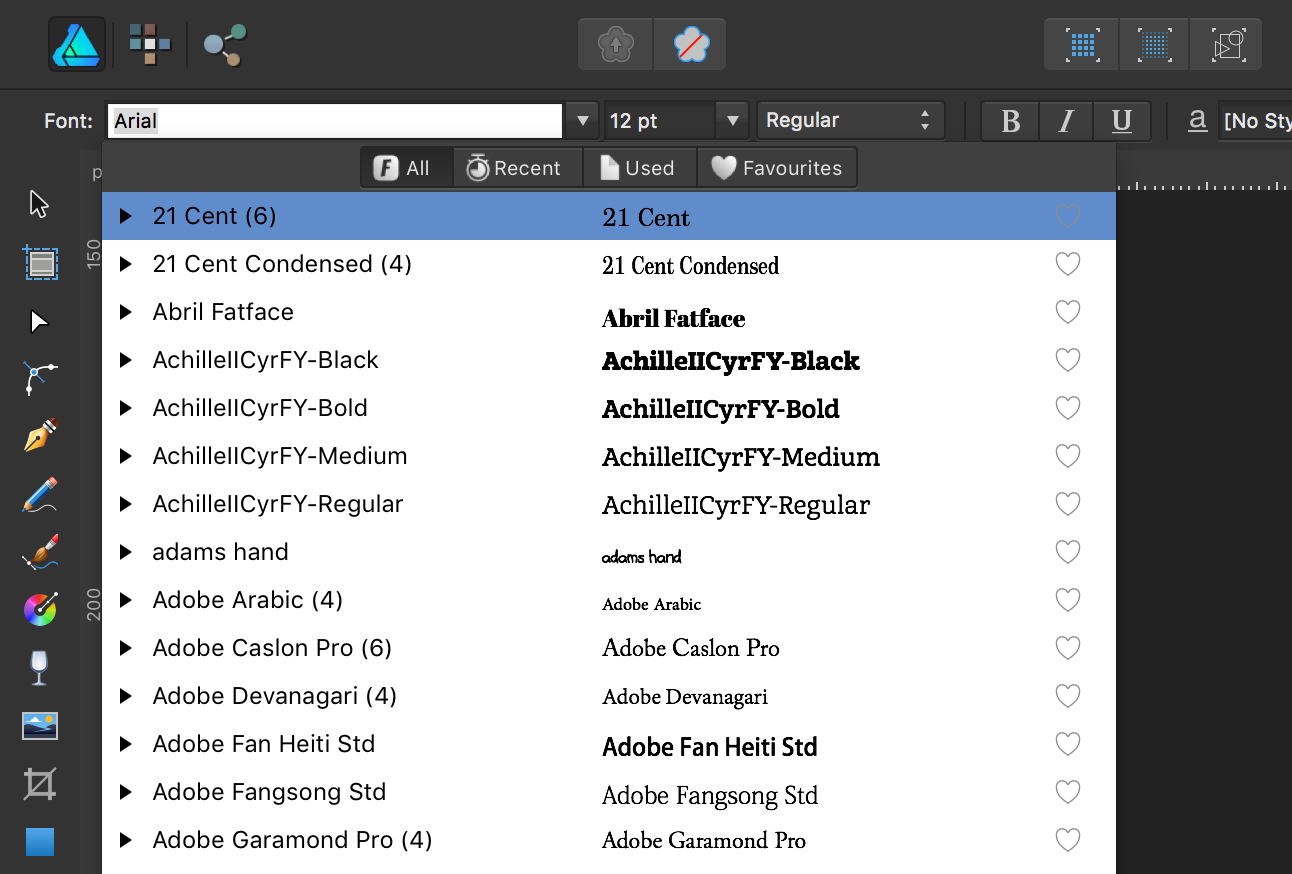Image resolution: width=1292 pixels, height=874 pixels.
Task: Click the Abril Fatface font preview sample
Action: [674, 319]
